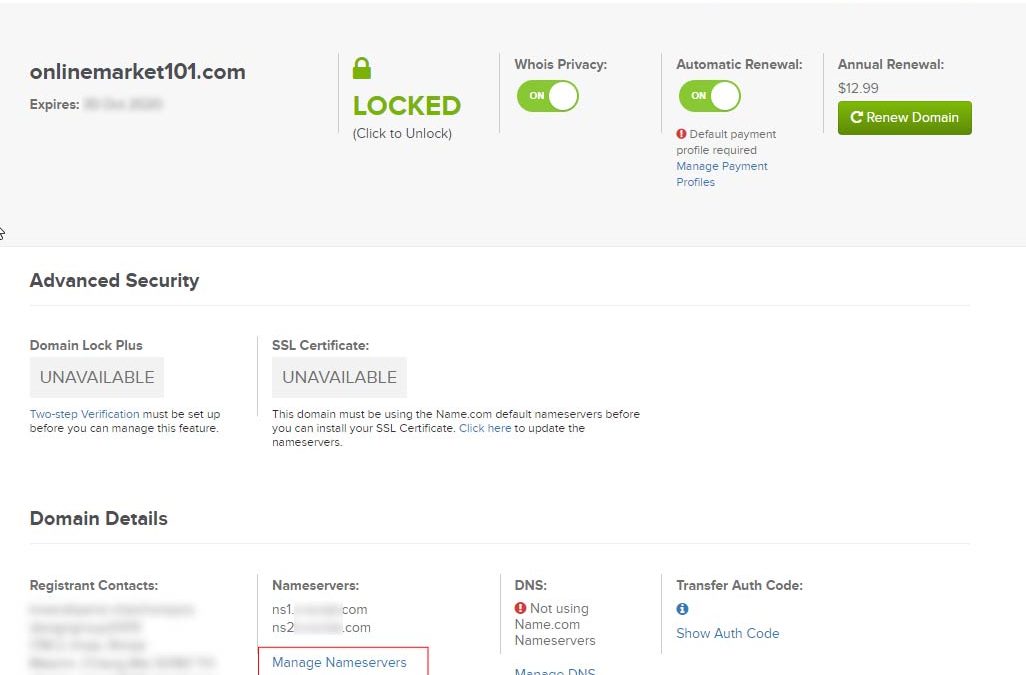This screenshot has width=1026, height=675.
Task: Open the Two-step Verification link
Action: click(84, 414)
